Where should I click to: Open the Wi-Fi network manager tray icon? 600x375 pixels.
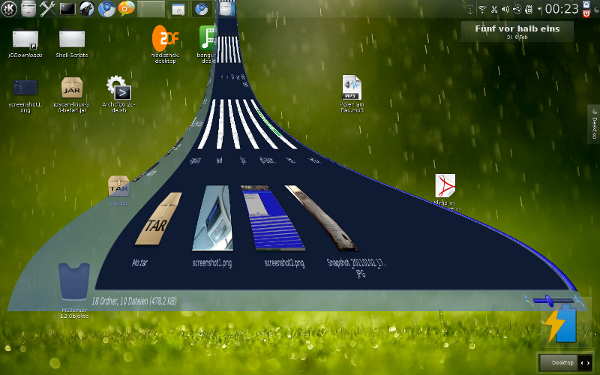coord(483,9)
